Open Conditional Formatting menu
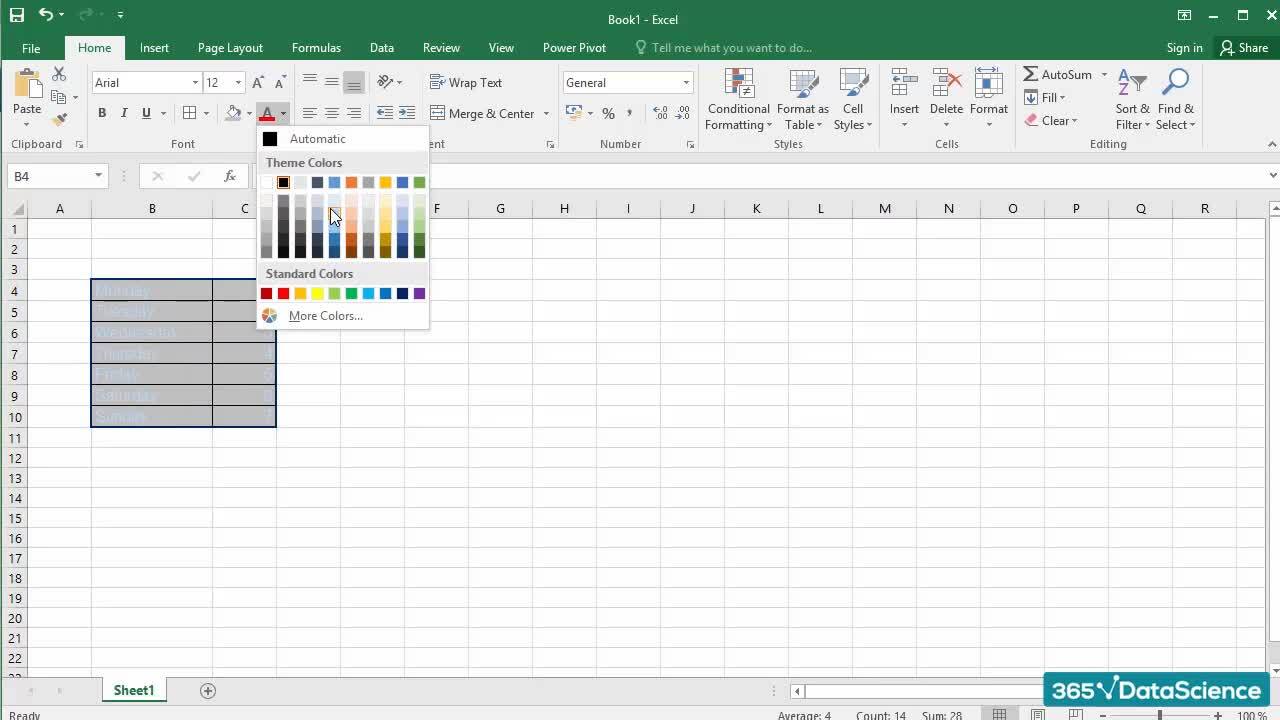The width and height of the screenshot is (1280, 720). [x=739, y=100]
